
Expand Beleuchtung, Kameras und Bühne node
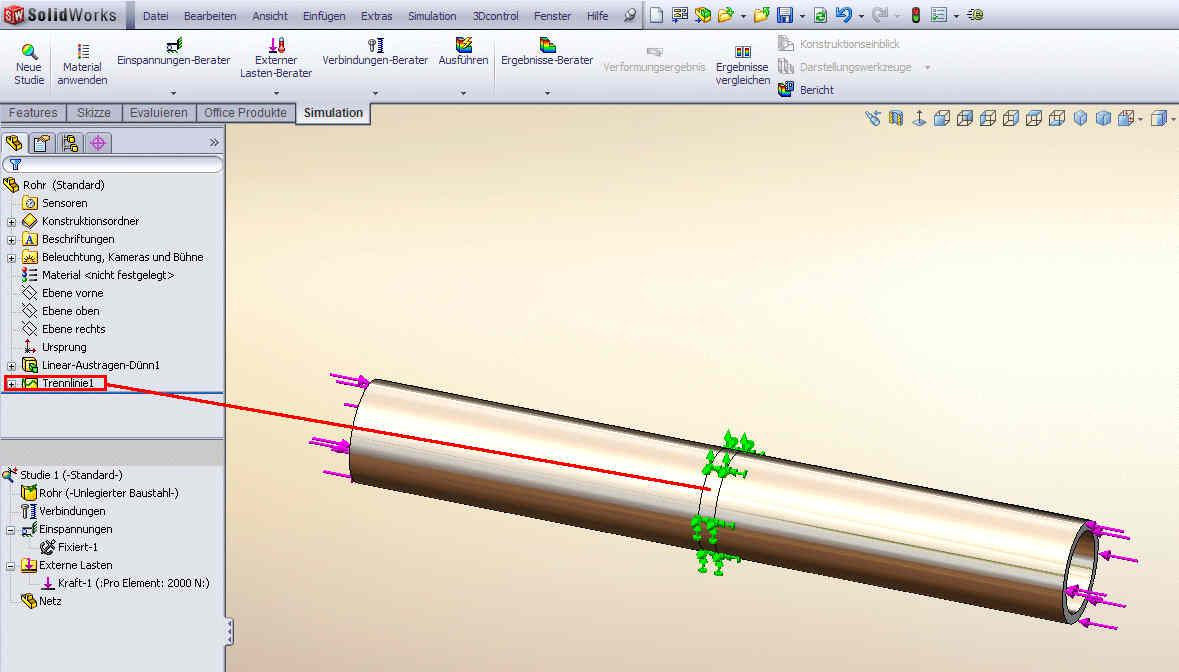point(11,258)
